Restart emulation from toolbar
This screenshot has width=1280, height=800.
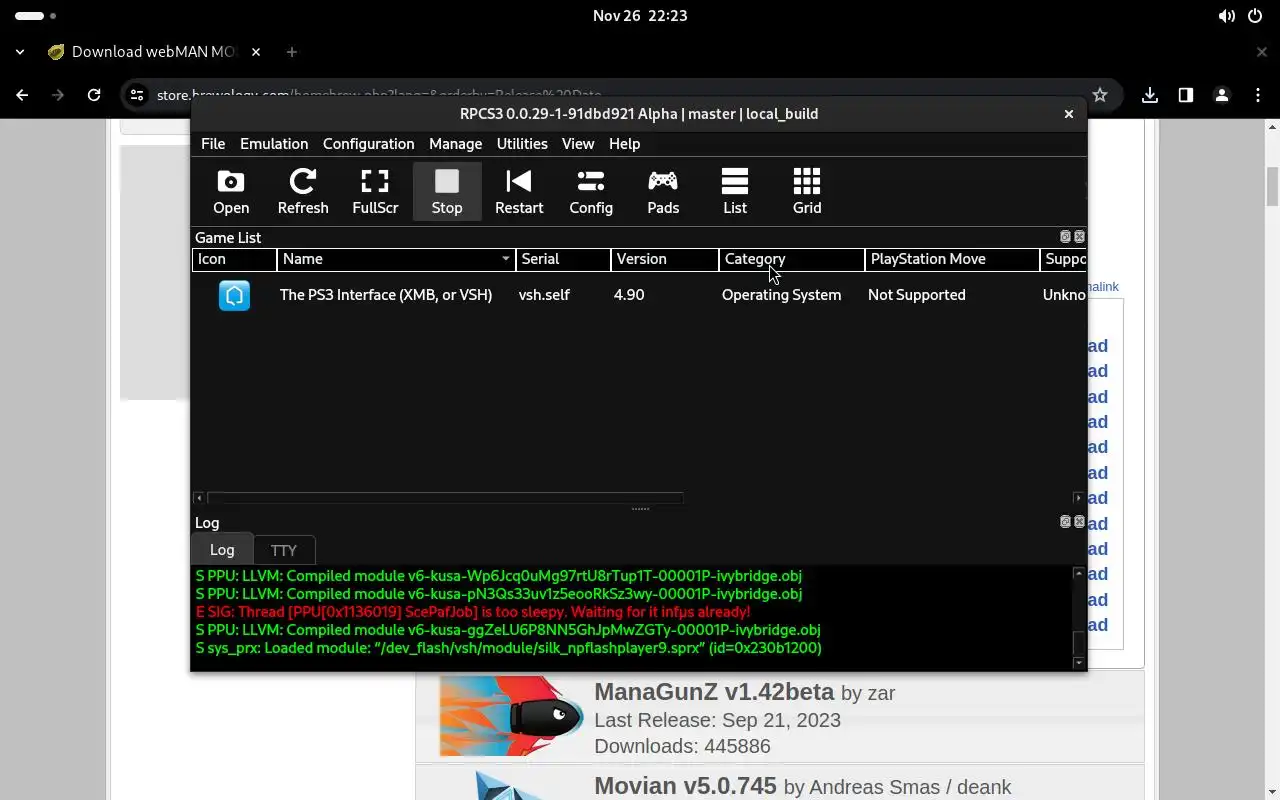[x=519, y=192]
